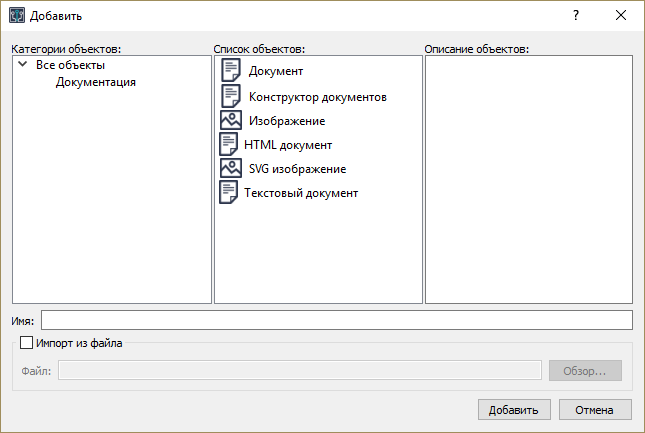Select Все объекты category

pyautogui.click(x=70, y=65)
